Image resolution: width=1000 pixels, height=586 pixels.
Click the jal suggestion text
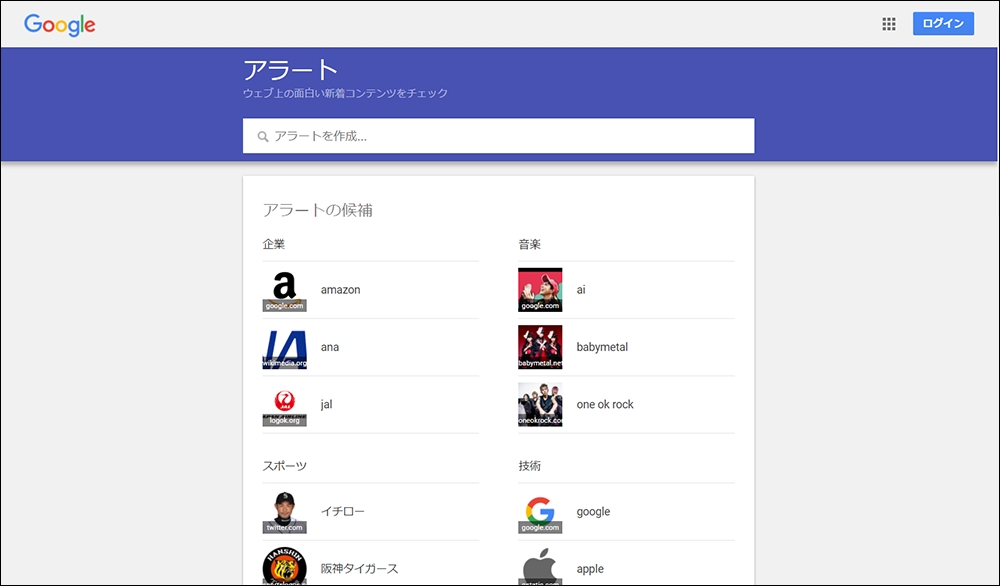(327, 404)
